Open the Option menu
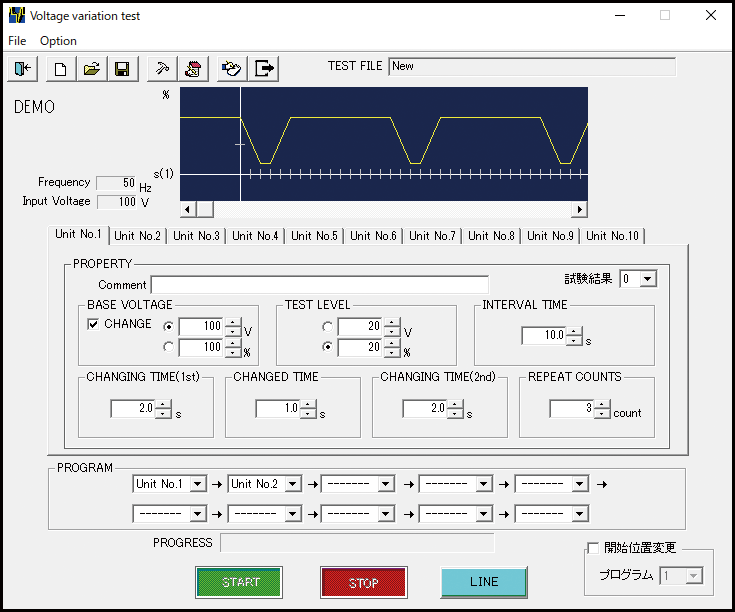Viewport: 735px width, 612px height. 58,41
